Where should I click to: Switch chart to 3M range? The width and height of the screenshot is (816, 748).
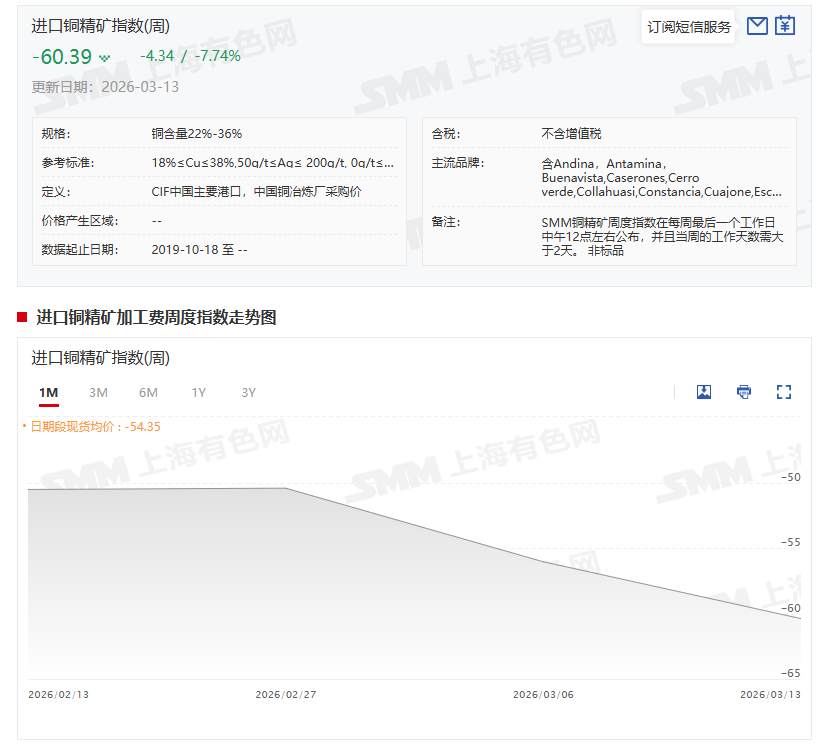click(98, 393)
